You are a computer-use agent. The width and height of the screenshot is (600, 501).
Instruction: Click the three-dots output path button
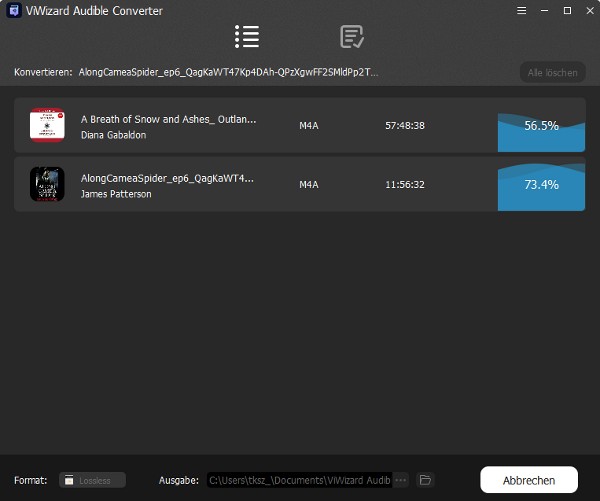(401, 480)
